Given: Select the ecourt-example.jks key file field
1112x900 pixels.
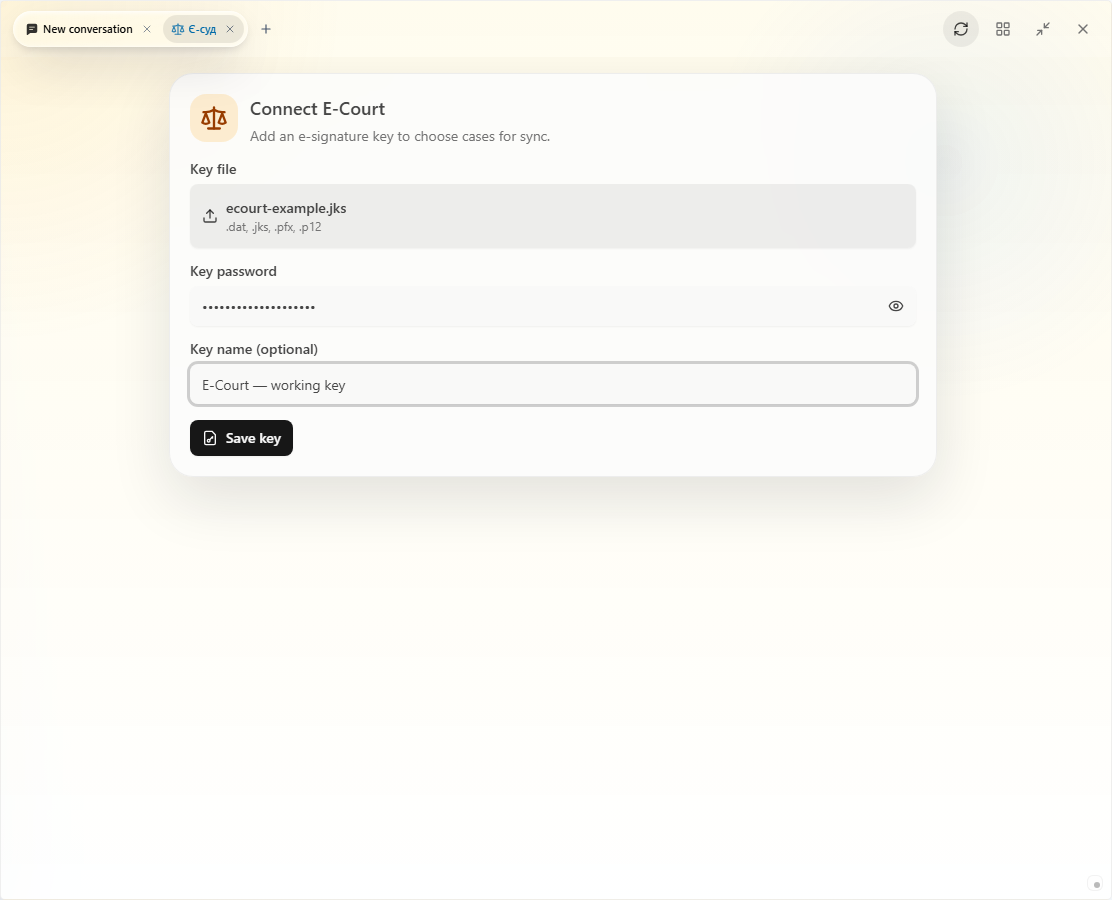Looking at the screenshot, I should point(552,216).
